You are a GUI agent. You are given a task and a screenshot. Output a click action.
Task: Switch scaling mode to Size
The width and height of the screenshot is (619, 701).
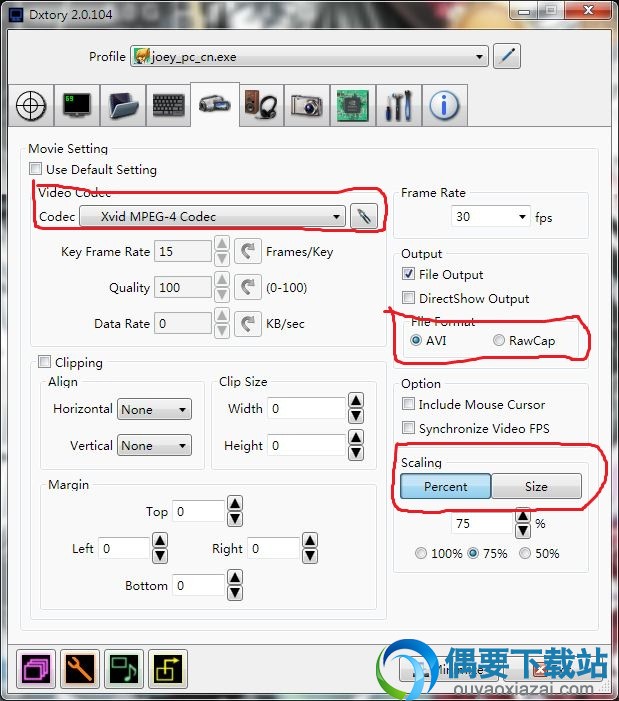[536, 486]
